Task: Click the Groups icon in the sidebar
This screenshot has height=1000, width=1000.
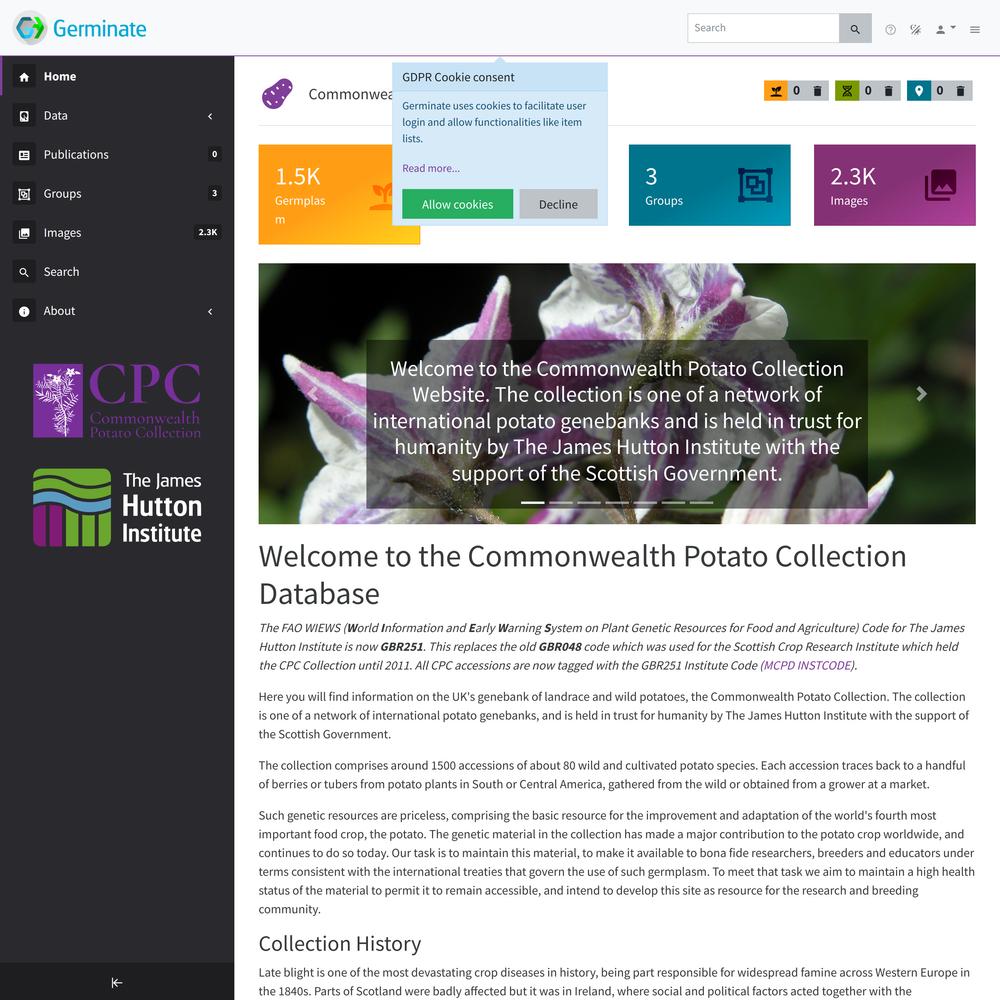Action: (x=24, y=194)
